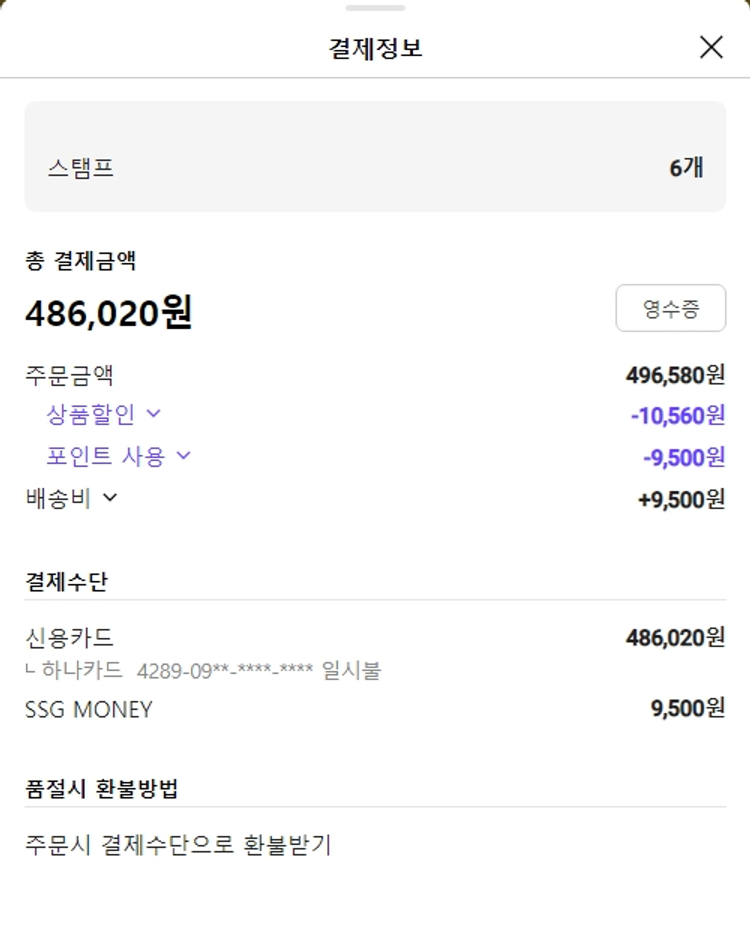Screen dimensions: 750x929
Task: Click the purple -9,500원 points amount
Action: (x=684, y=457)
